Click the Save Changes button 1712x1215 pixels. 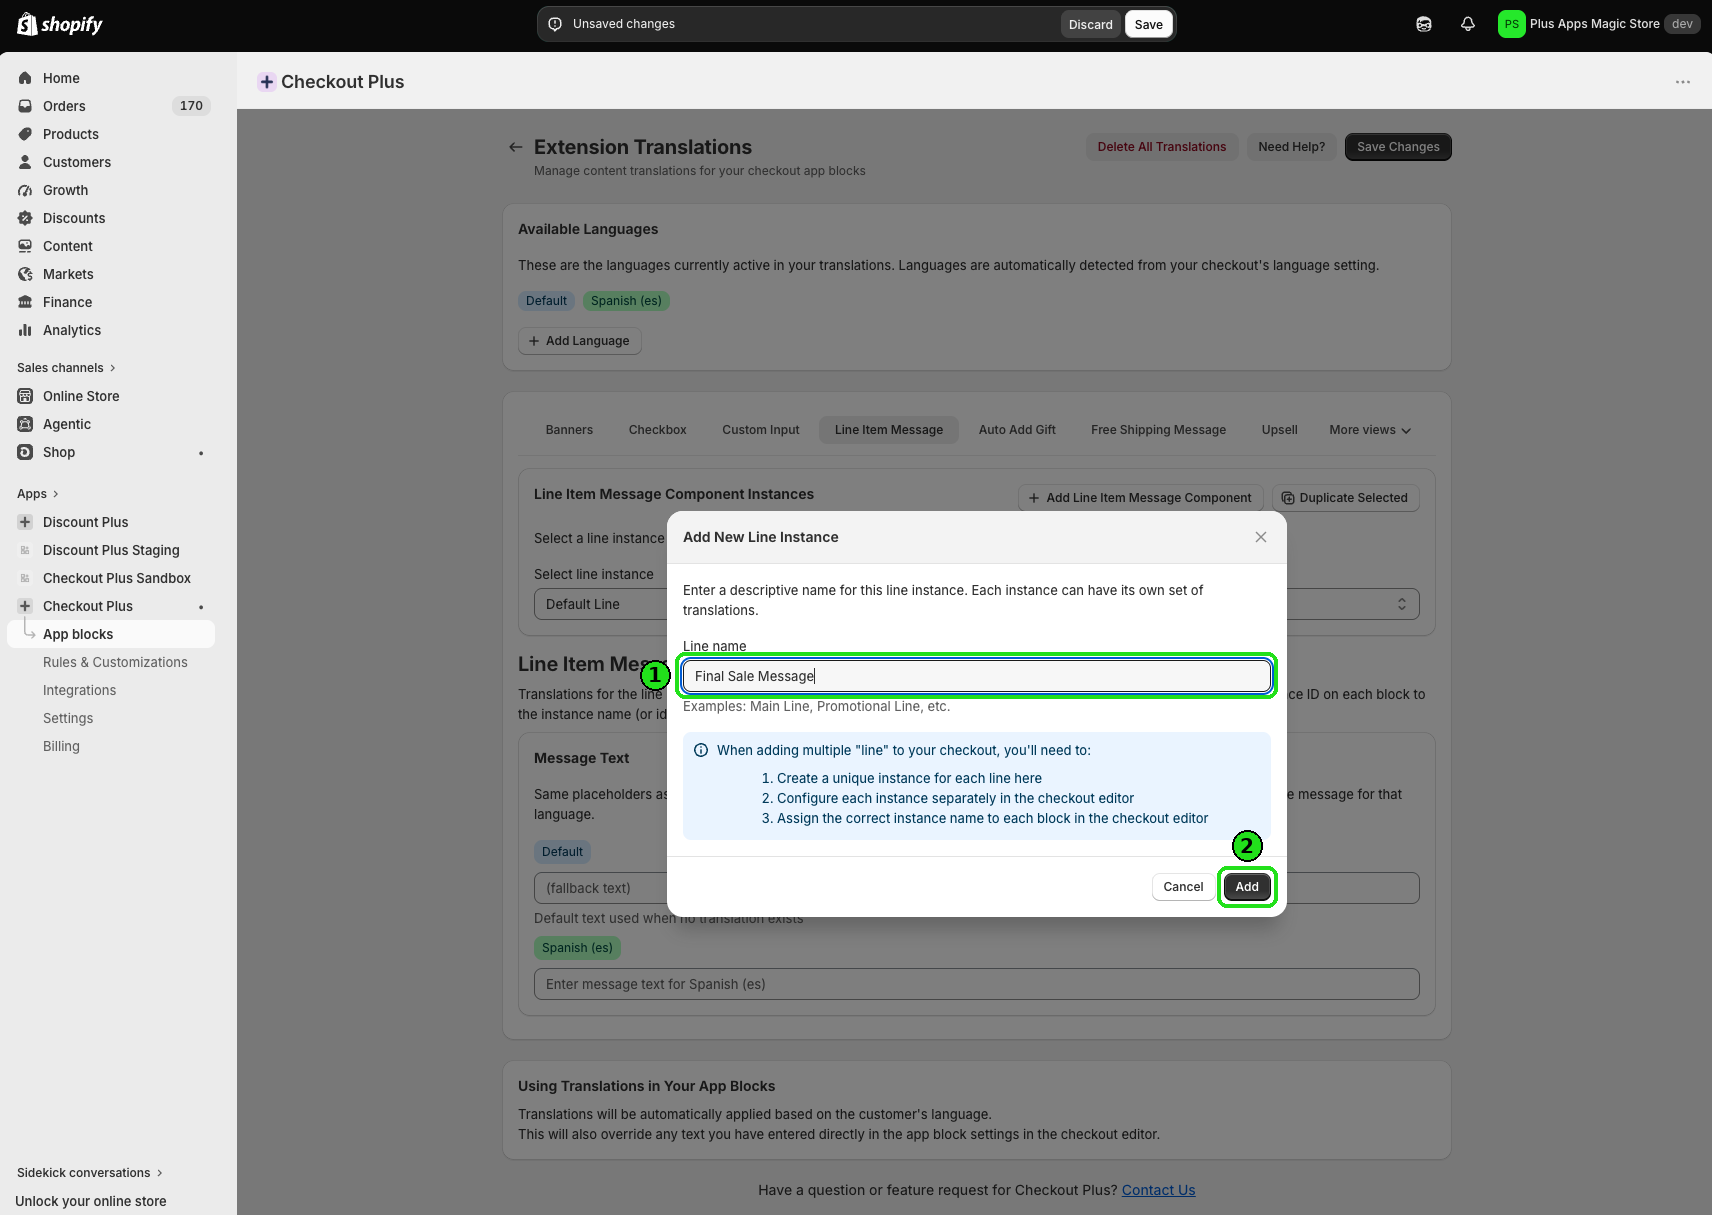(1398, 147)
